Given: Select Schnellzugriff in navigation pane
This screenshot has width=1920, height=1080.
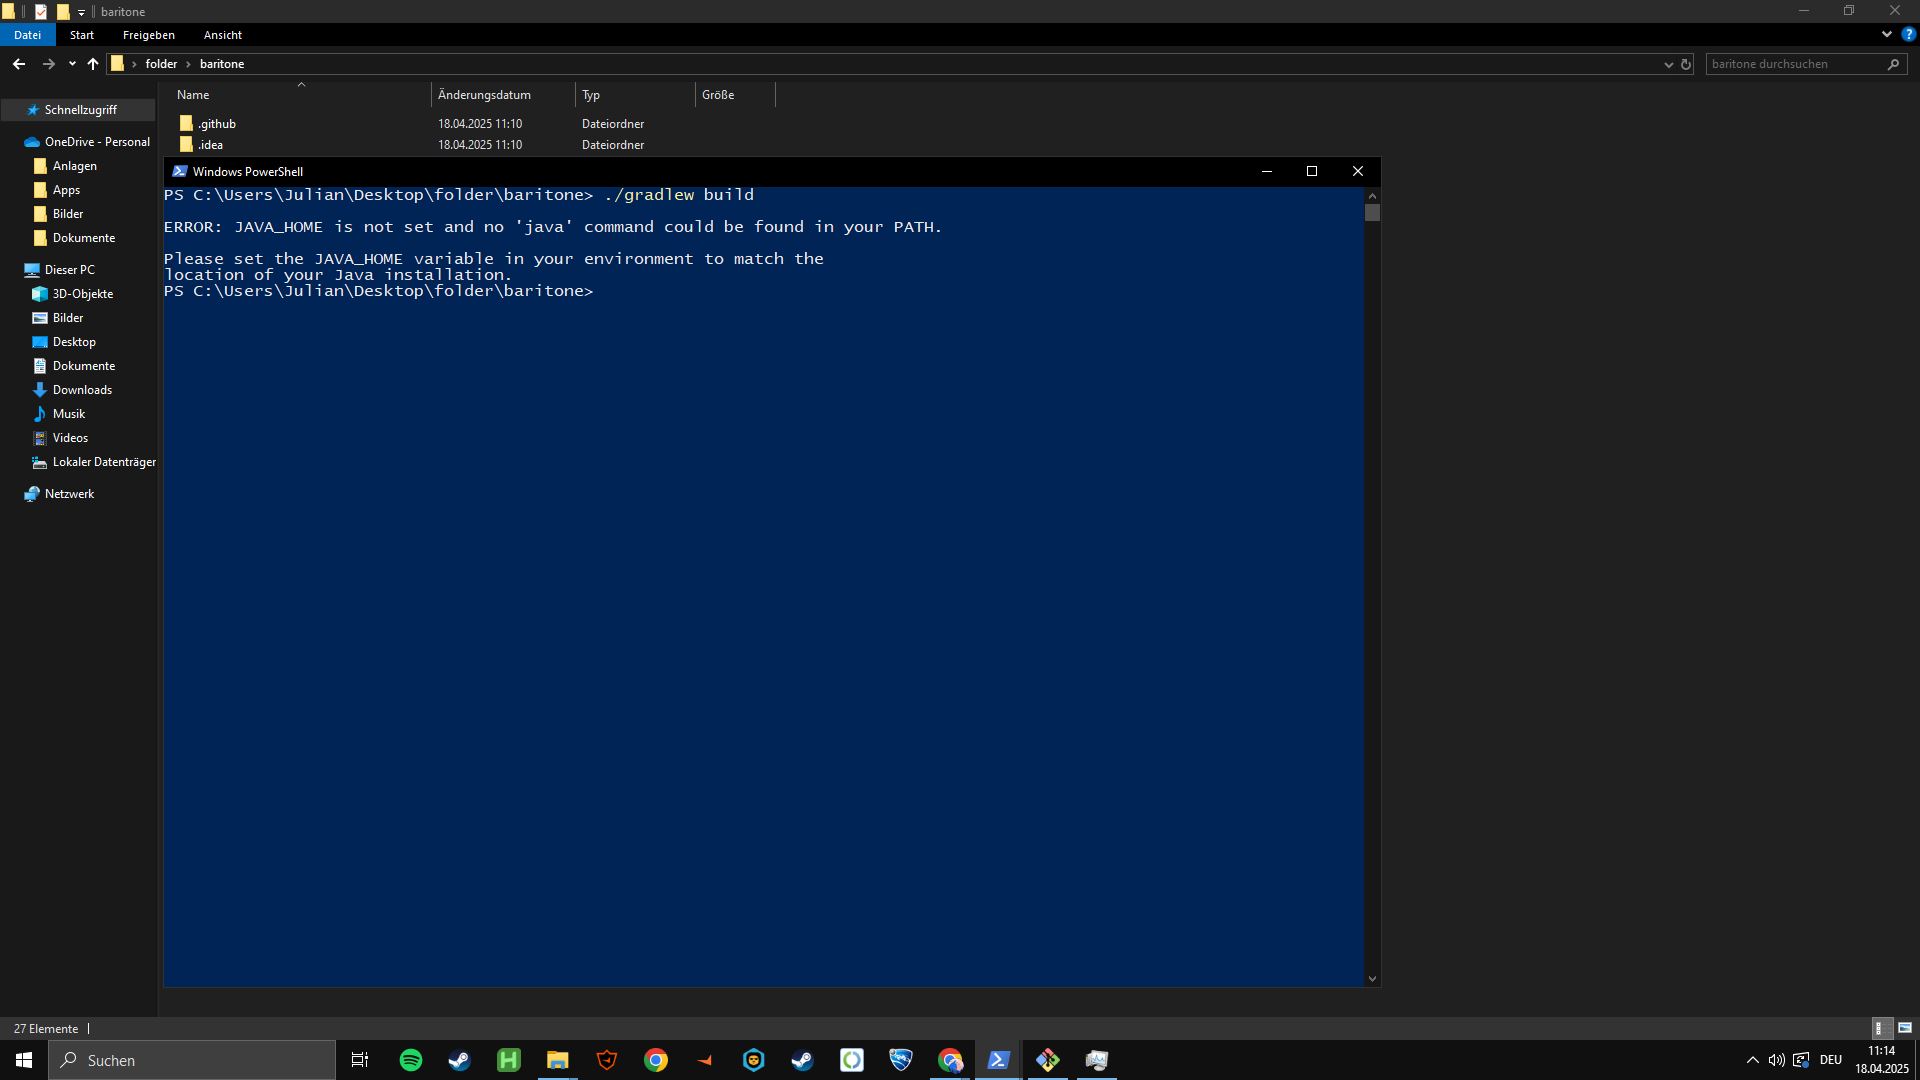Looking at the screenshot, I should coord(78,110).
